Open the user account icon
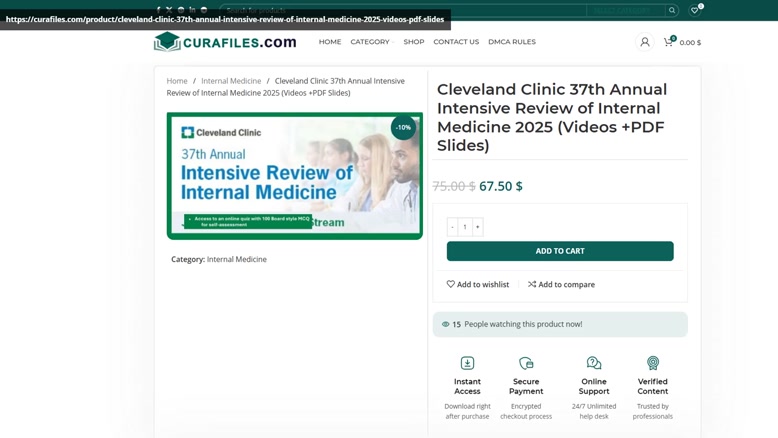Screen dimensions: 778x438 (645, 42)
